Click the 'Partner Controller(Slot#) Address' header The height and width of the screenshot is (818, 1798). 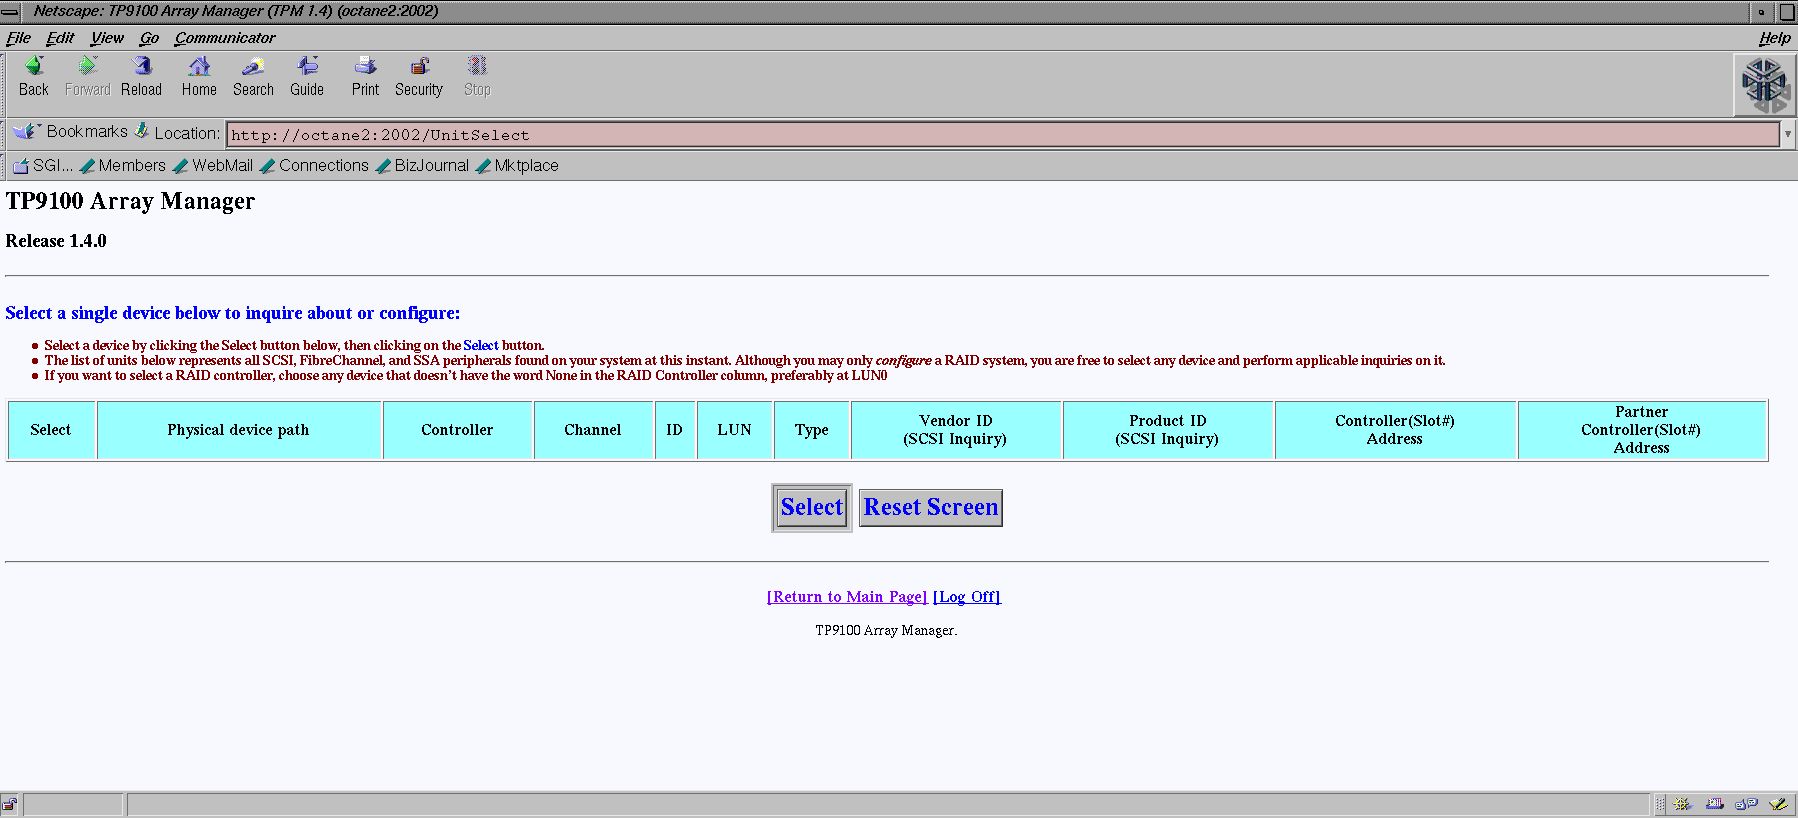click(x=1641, y=430)
